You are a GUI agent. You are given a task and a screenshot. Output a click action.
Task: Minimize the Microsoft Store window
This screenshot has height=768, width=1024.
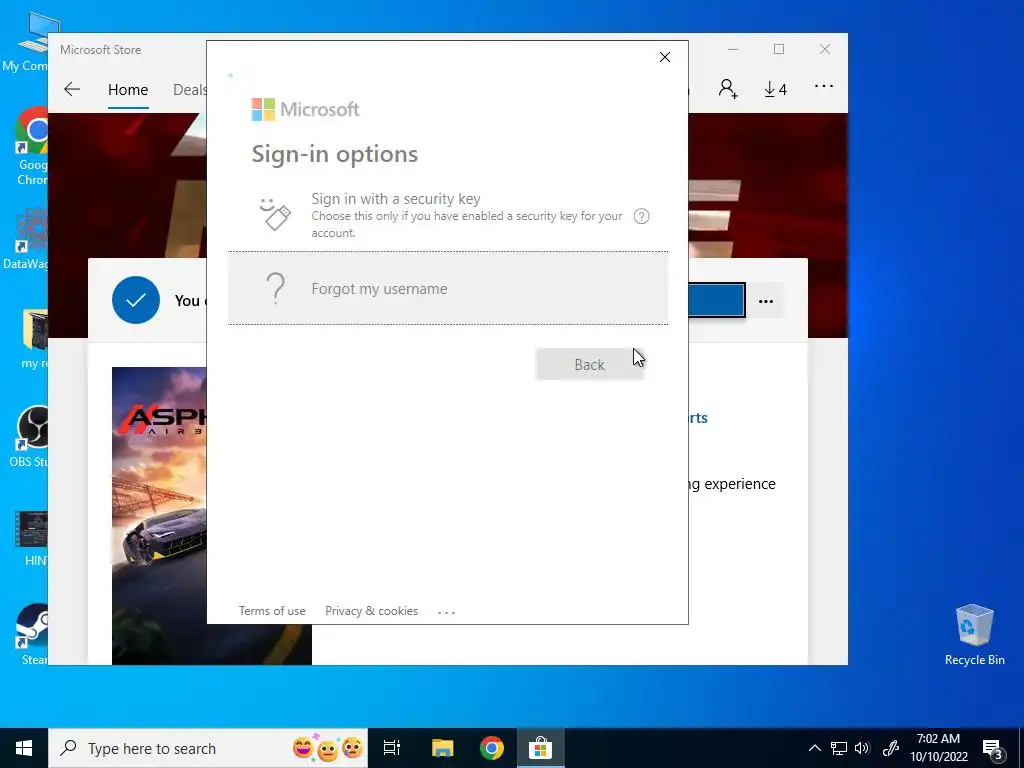tap(733, 50)
